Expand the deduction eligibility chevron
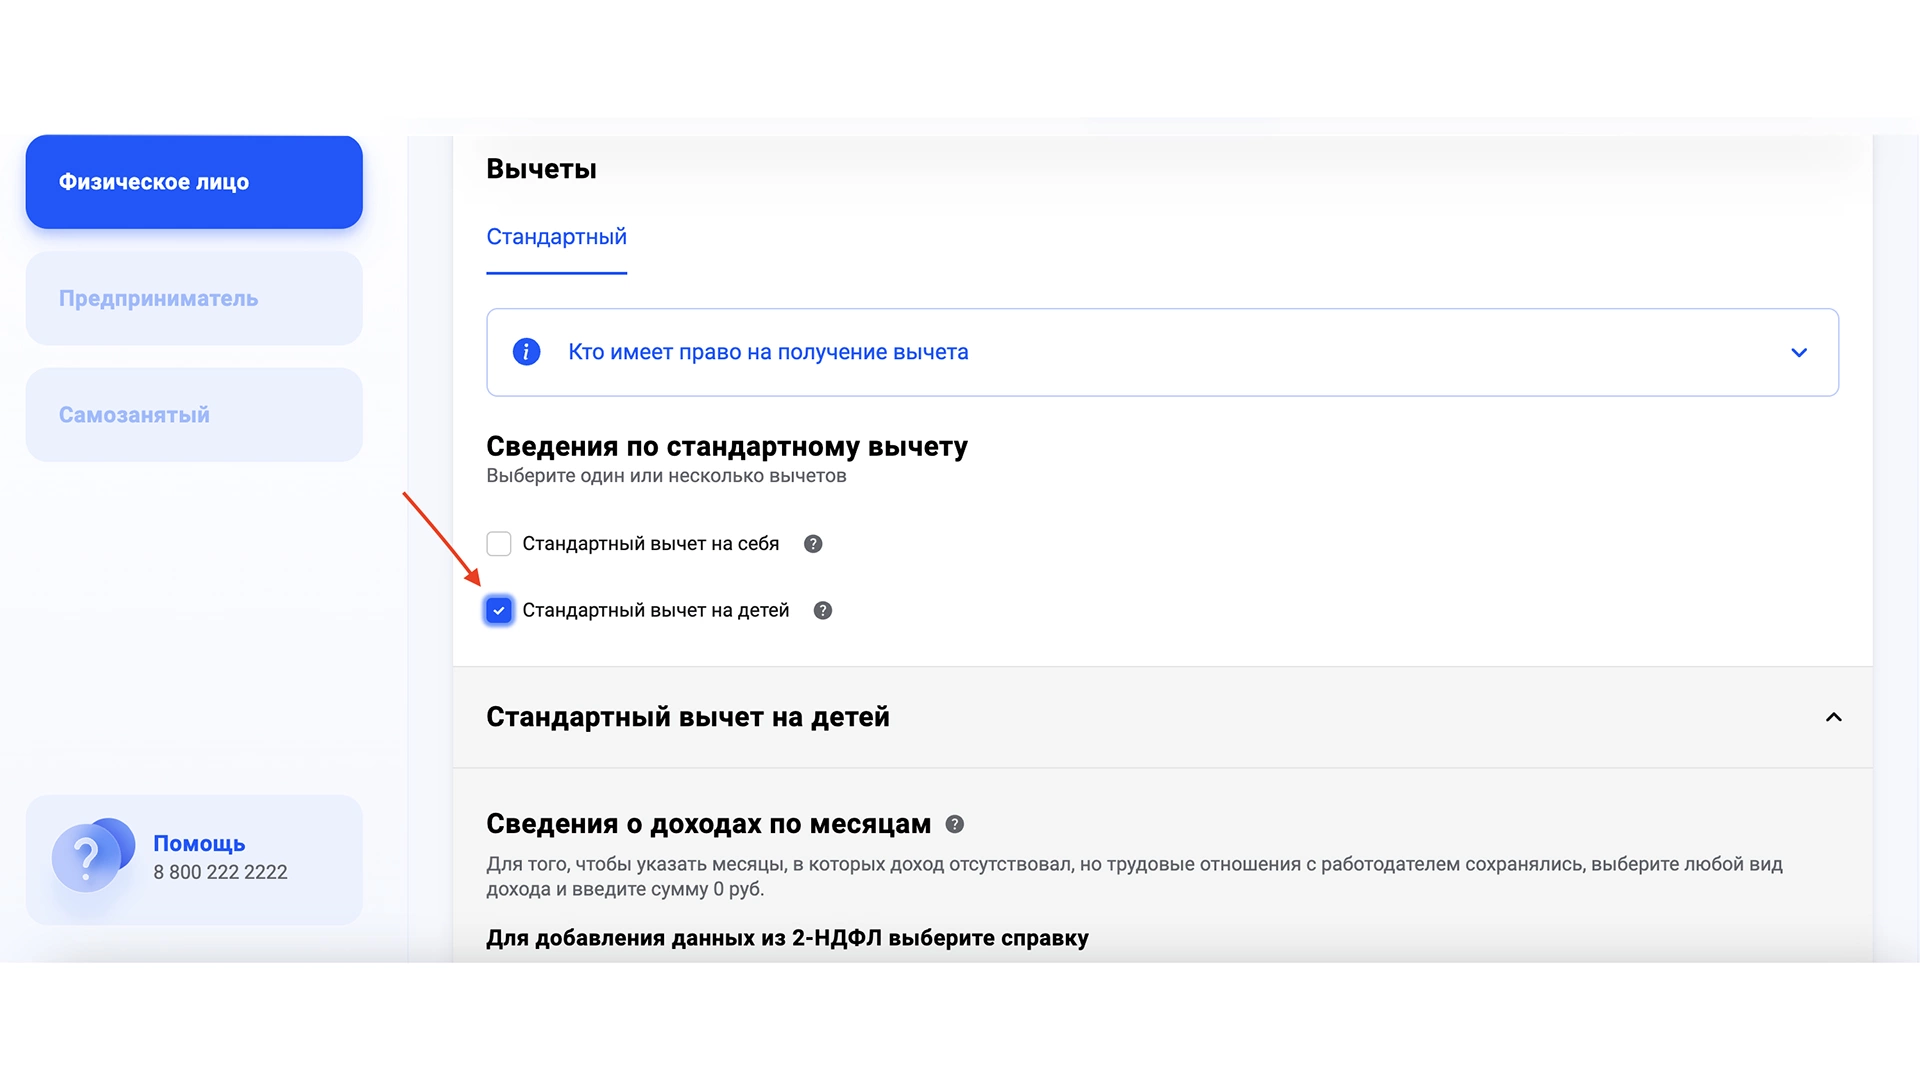The image size is (1920, 1080). (x=1799, y=352)
